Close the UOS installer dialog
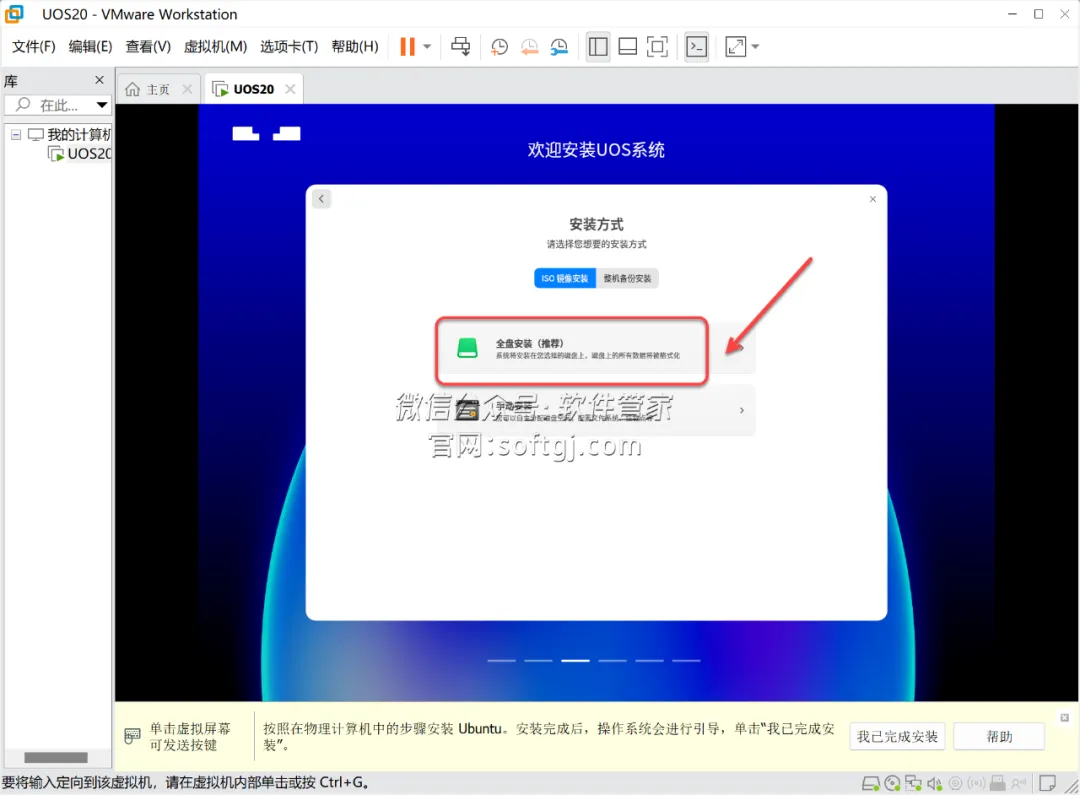Image resolution: width=1080 pixels, height=795 pixels. pyautogui.click(x=873, y=199)
